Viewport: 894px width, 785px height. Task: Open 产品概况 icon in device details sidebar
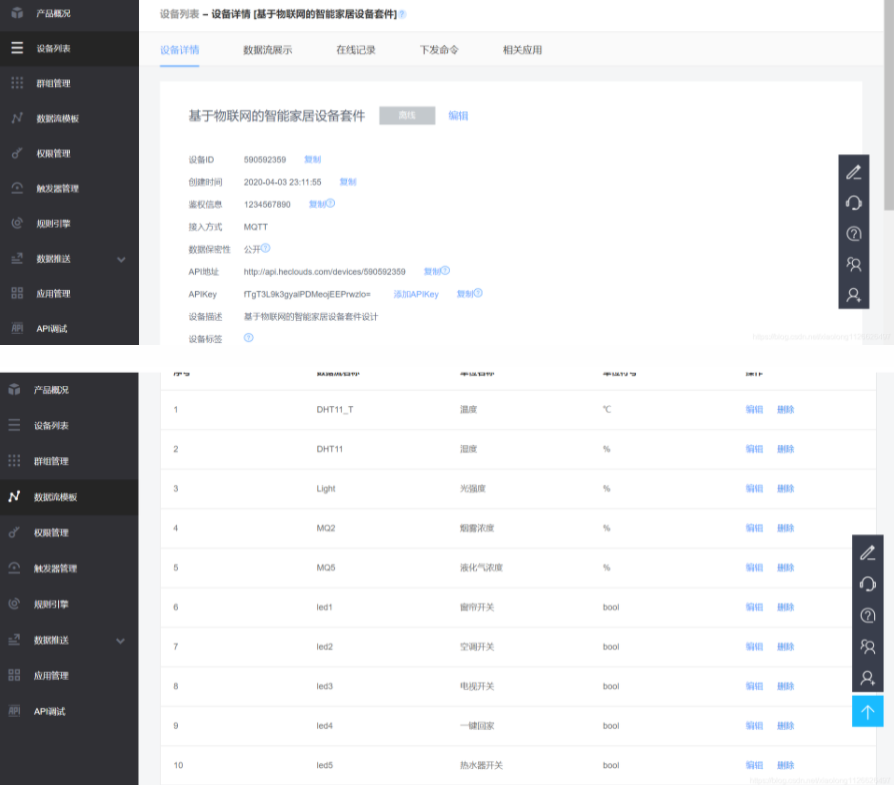pos(17,13)
